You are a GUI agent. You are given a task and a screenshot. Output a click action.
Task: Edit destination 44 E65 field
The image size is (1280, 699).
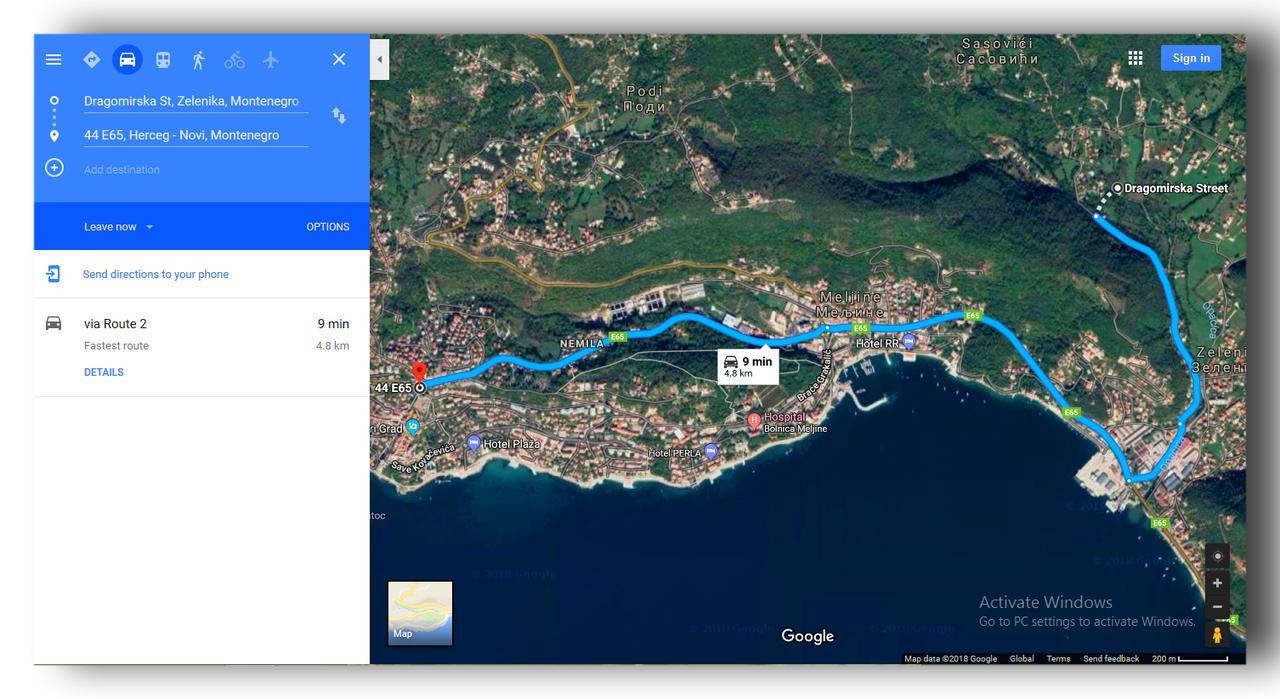coord(195,135)
